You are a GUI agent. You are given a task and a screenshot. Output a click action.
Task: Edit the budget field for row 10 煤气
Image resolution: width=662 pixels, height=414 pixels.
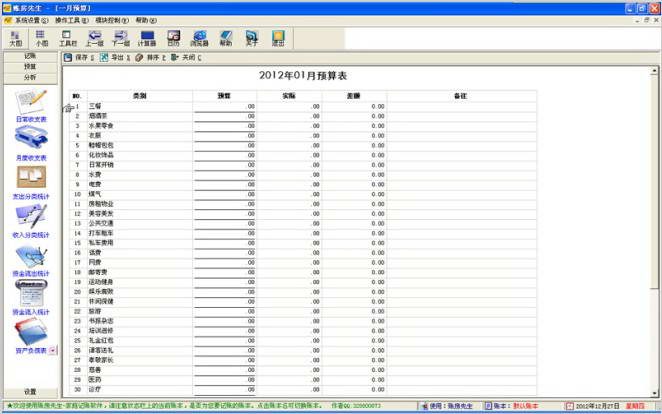225,194
